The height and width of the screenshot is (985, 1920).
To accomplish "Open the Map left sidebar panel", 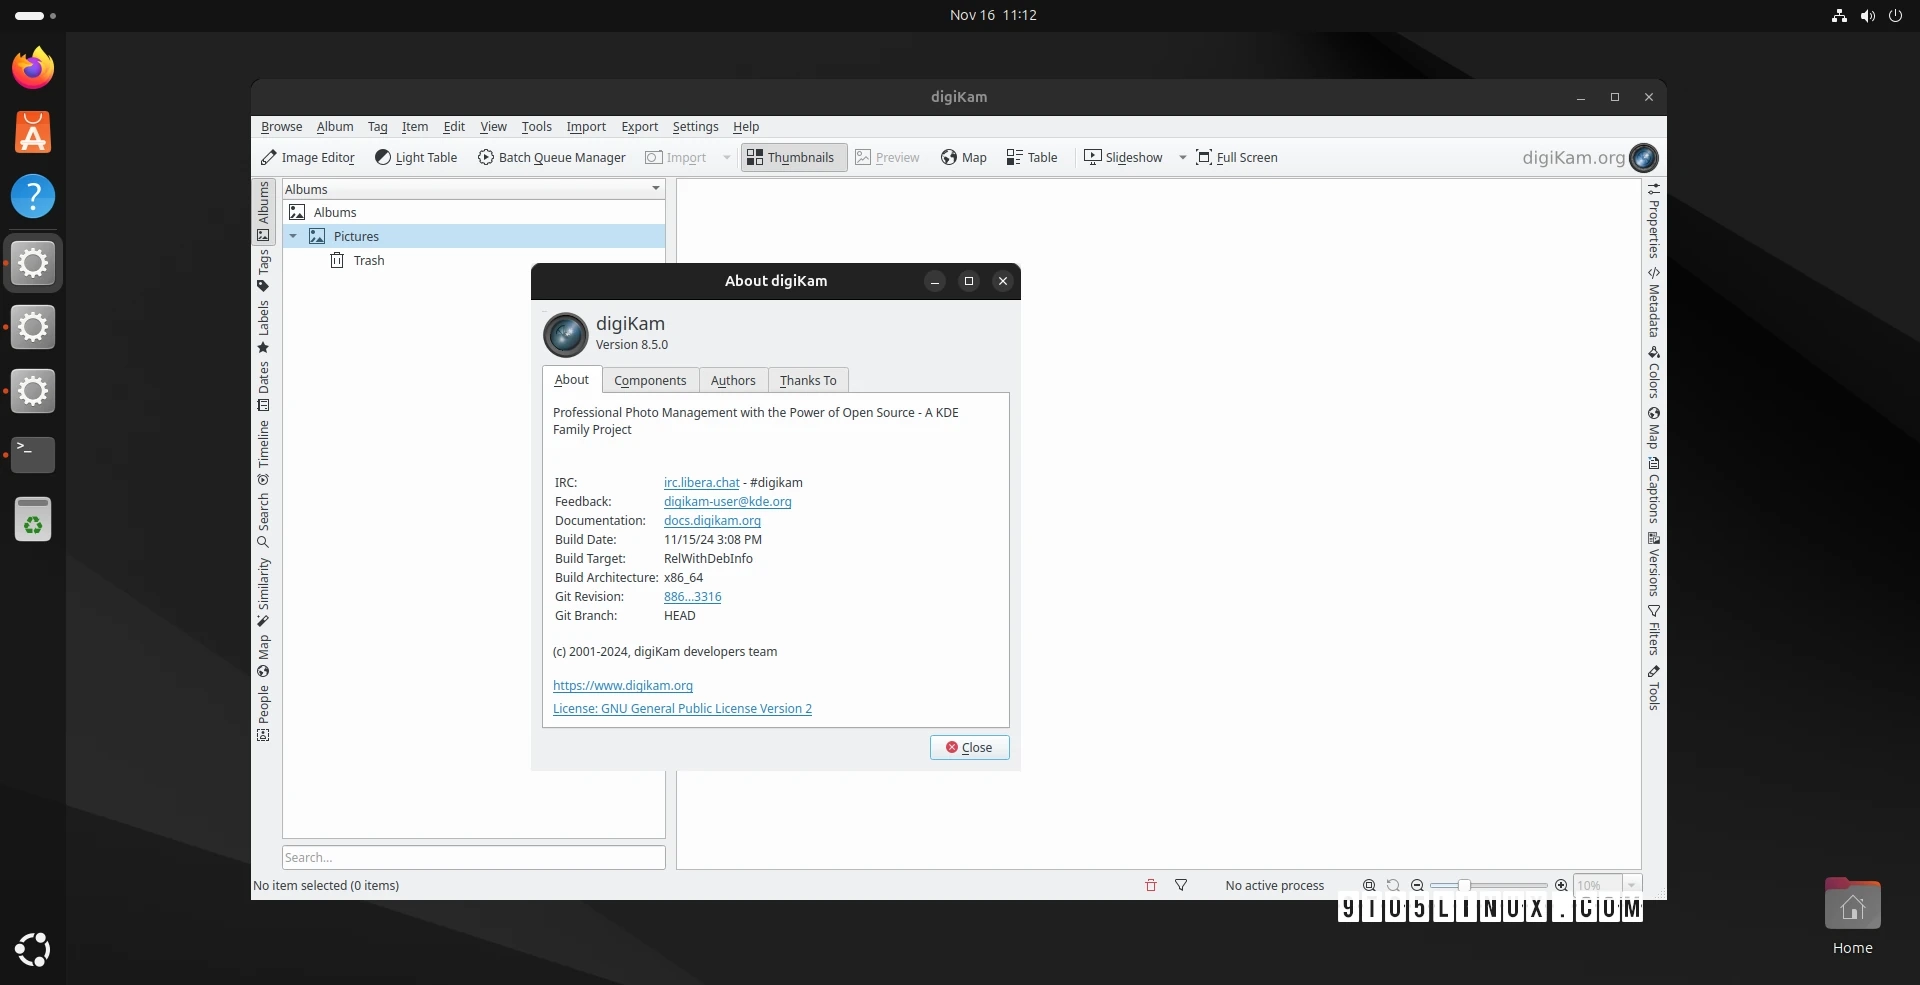I will (263, 656).
